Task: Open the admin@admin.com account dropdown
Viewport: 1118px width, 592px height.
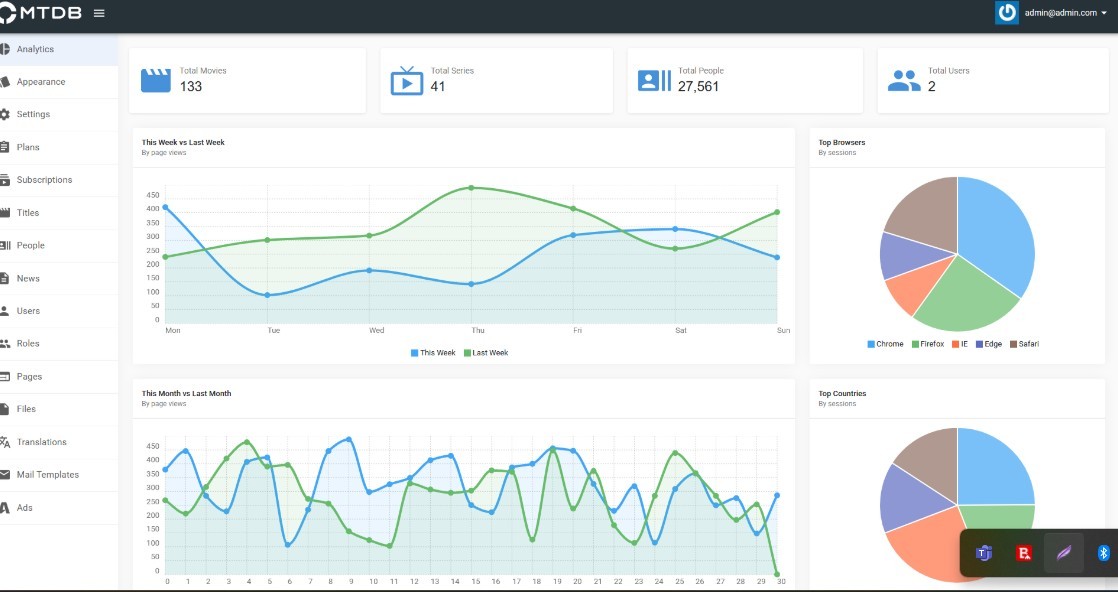Action: (x=1065, y=13)
